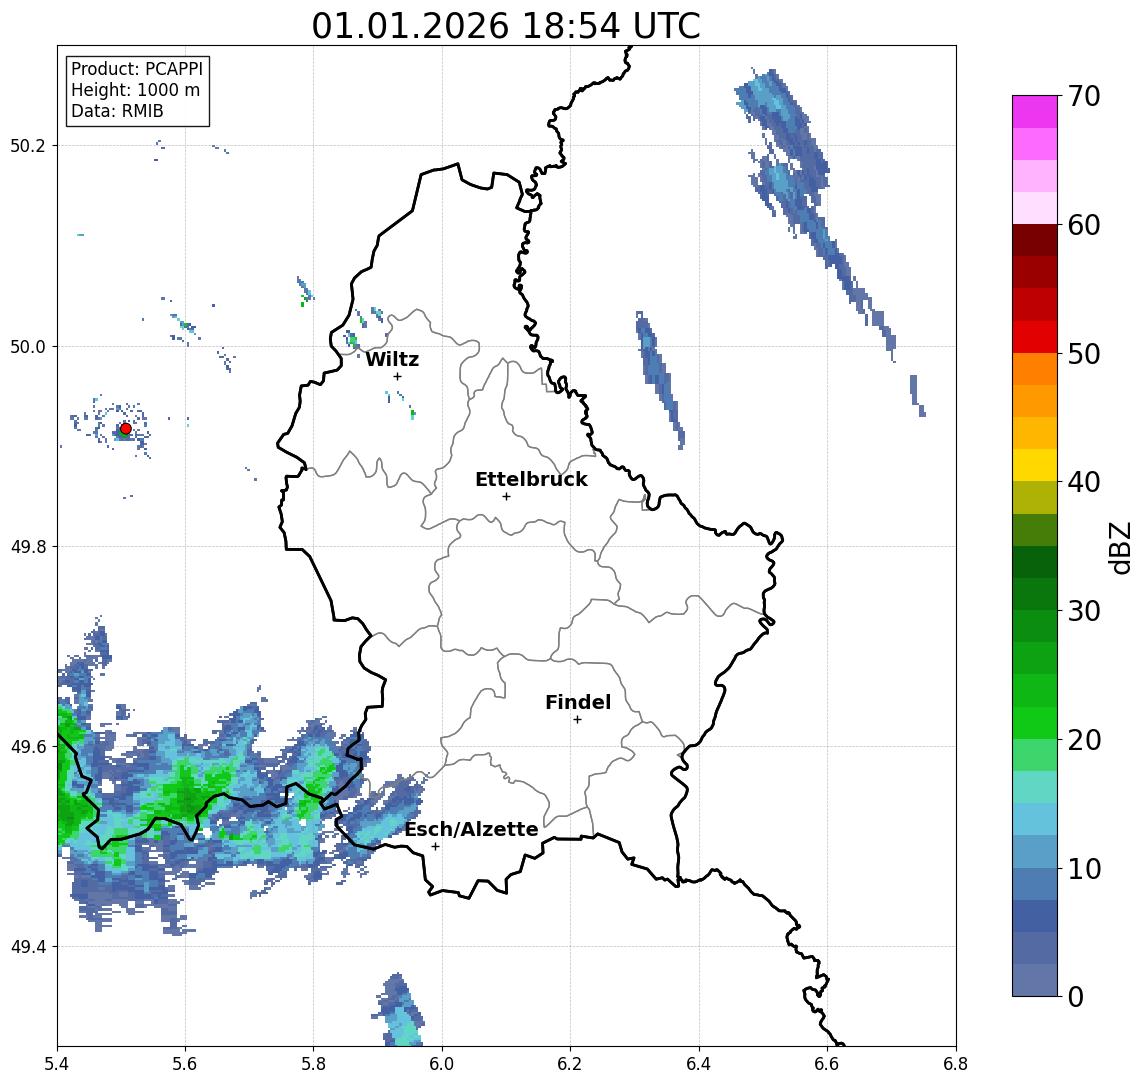This screenshot has height=1084, width=1145.
Task: Click the dark red colorbar swatch near 60
Action: (x=1035, y=240)
